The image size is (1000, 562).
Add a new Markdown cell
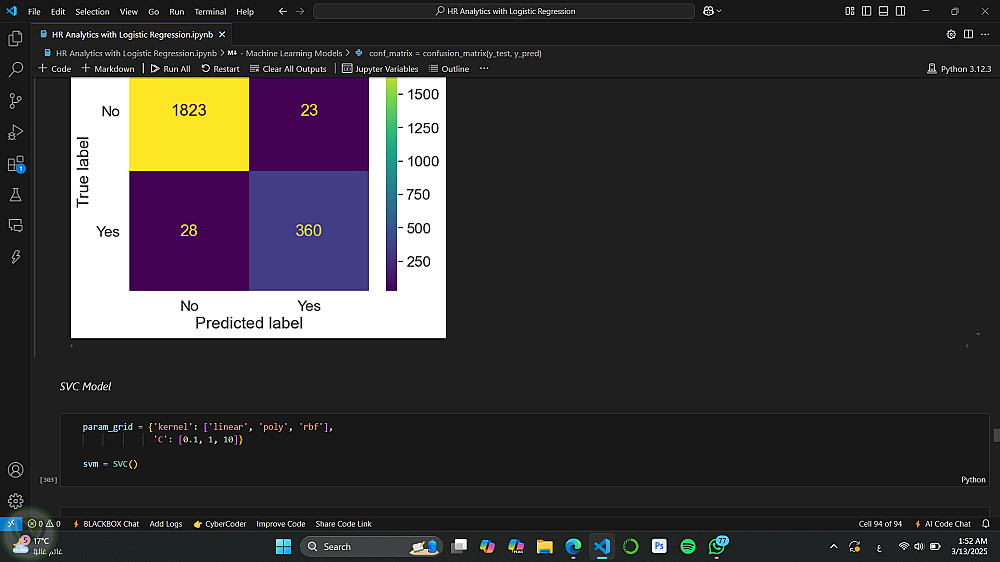pyautogui.click(x=108, y=68)
